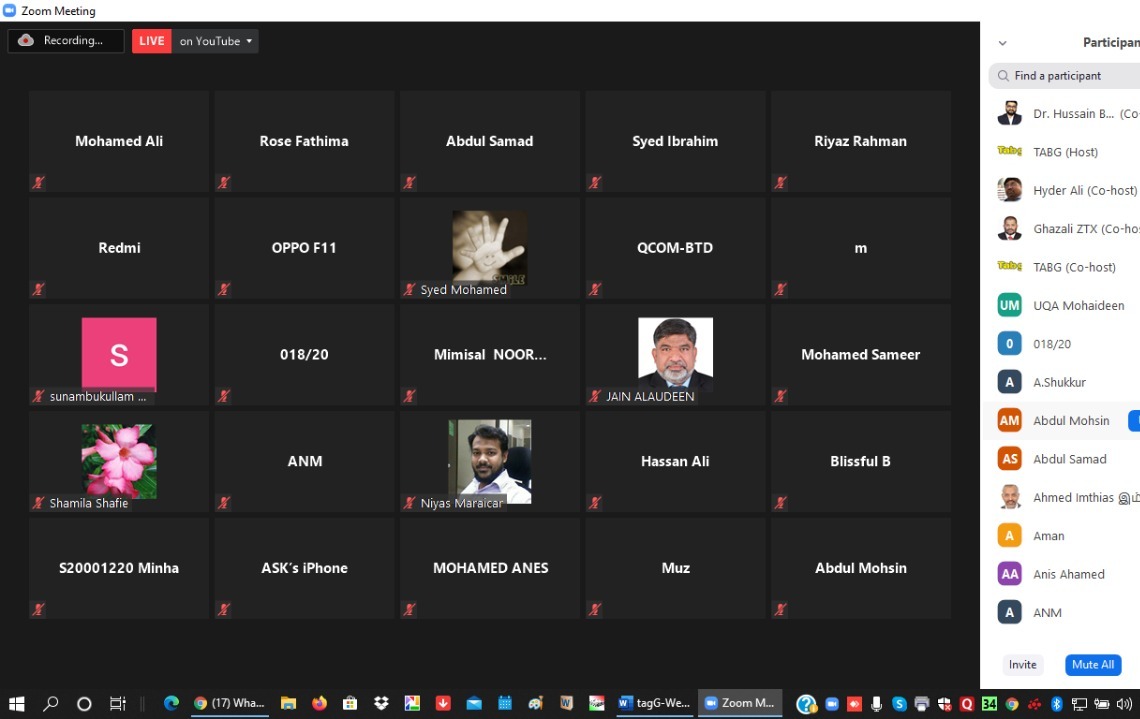Open Firefox from the taskbar
Screen dimensions: 1140x719
320,703
